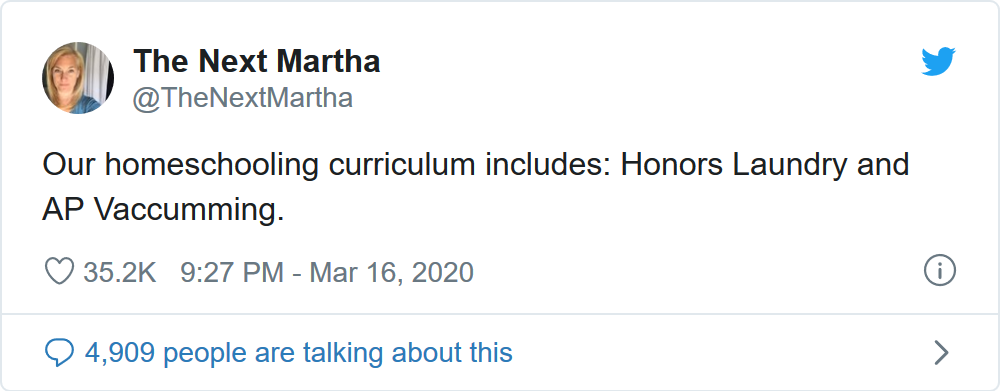
Task: Click the first line of the tweet text
Action: pos(476,165)
